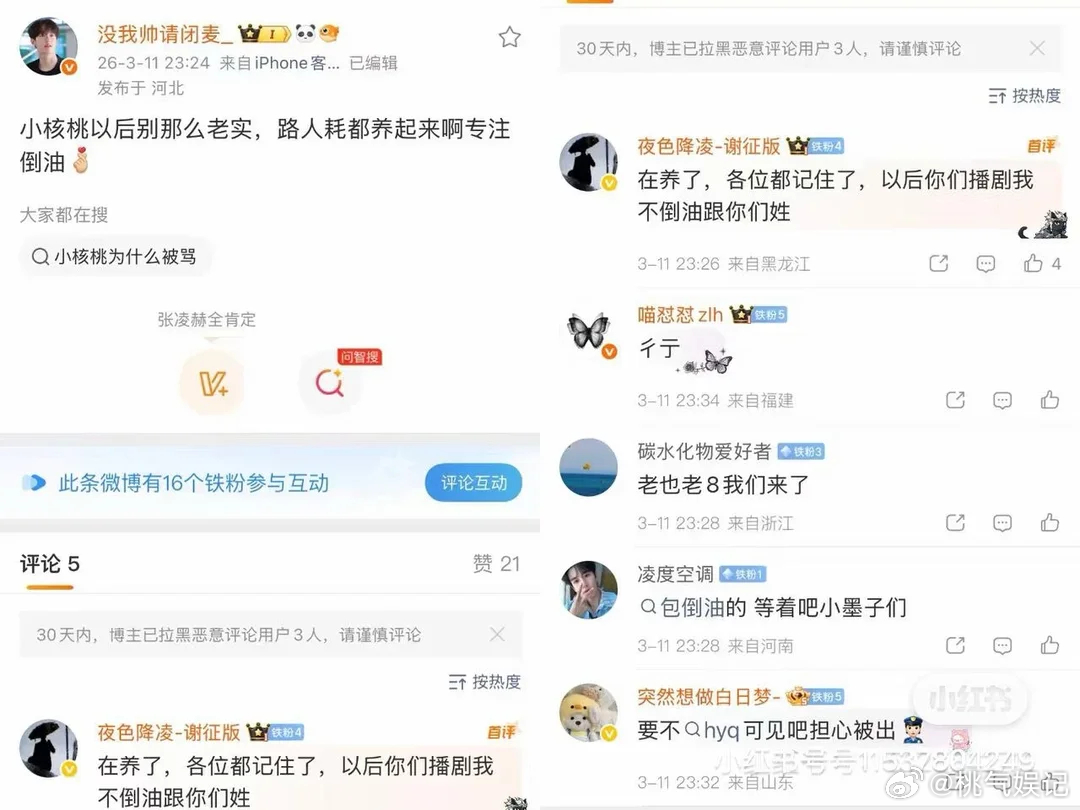Viewport: 1080px width, 810px height.
Task: Open 没我帅请闭麦_ profile avatar
Action: tap(48, 46)
